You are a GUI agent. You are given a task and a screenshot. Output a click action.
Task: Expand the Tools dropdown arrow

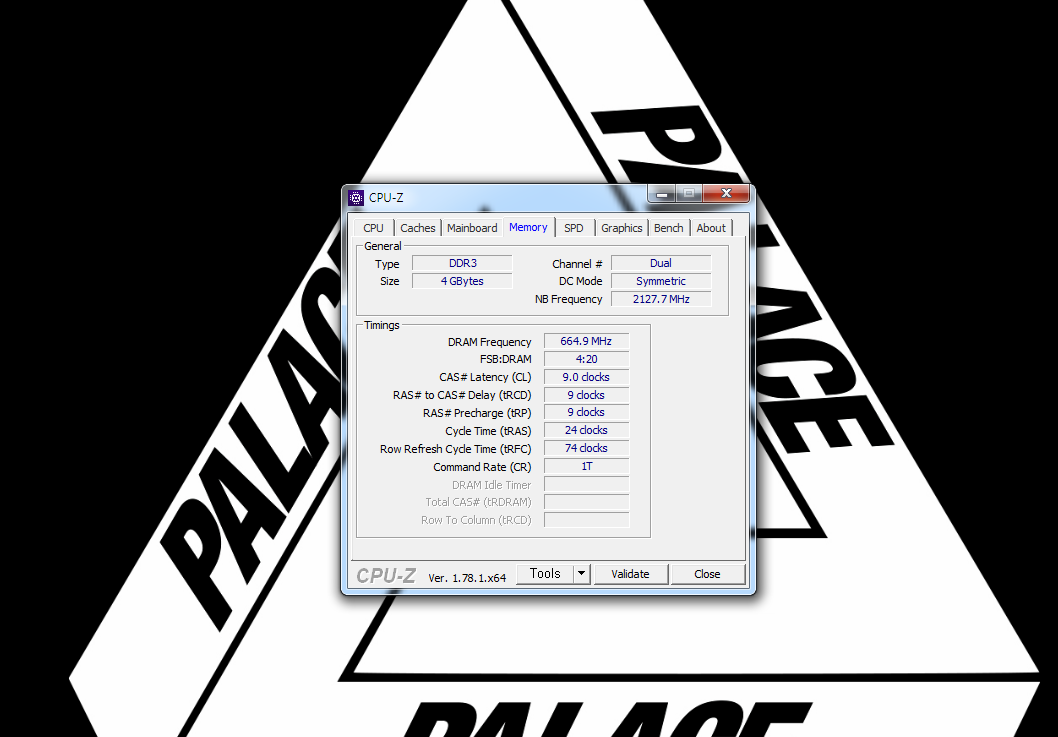point(582,574)
